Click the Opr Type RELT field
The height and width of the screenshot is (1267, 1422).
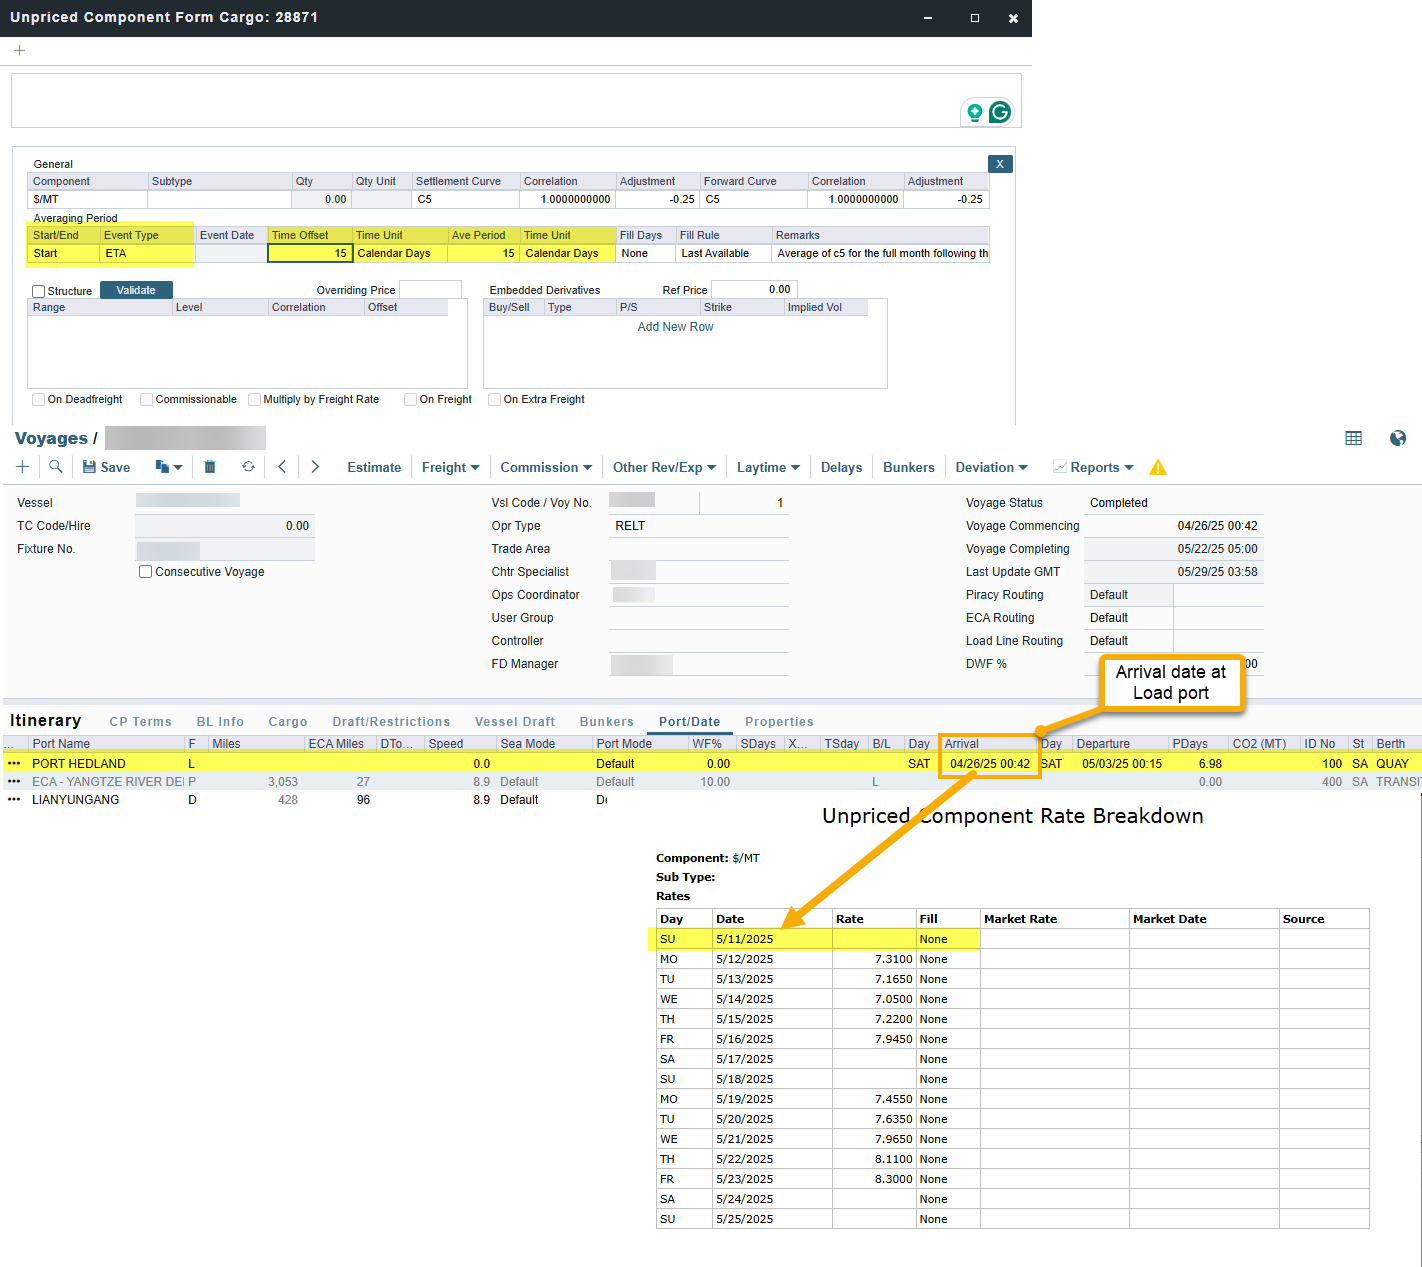point(698,526)
